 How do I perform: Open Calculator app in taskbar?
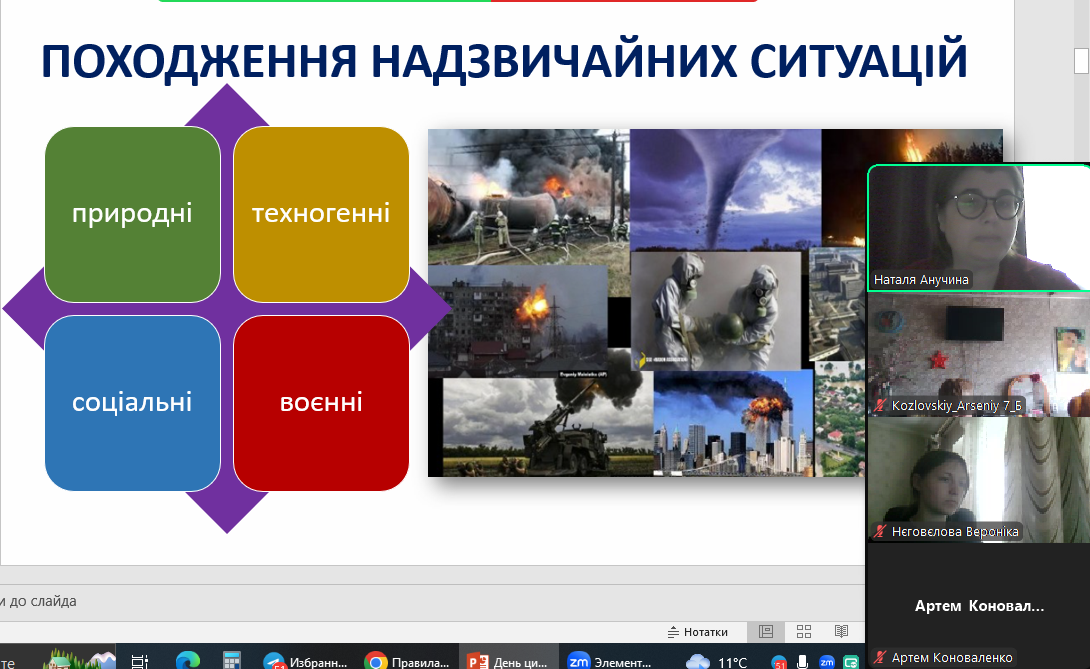(231, 661)
